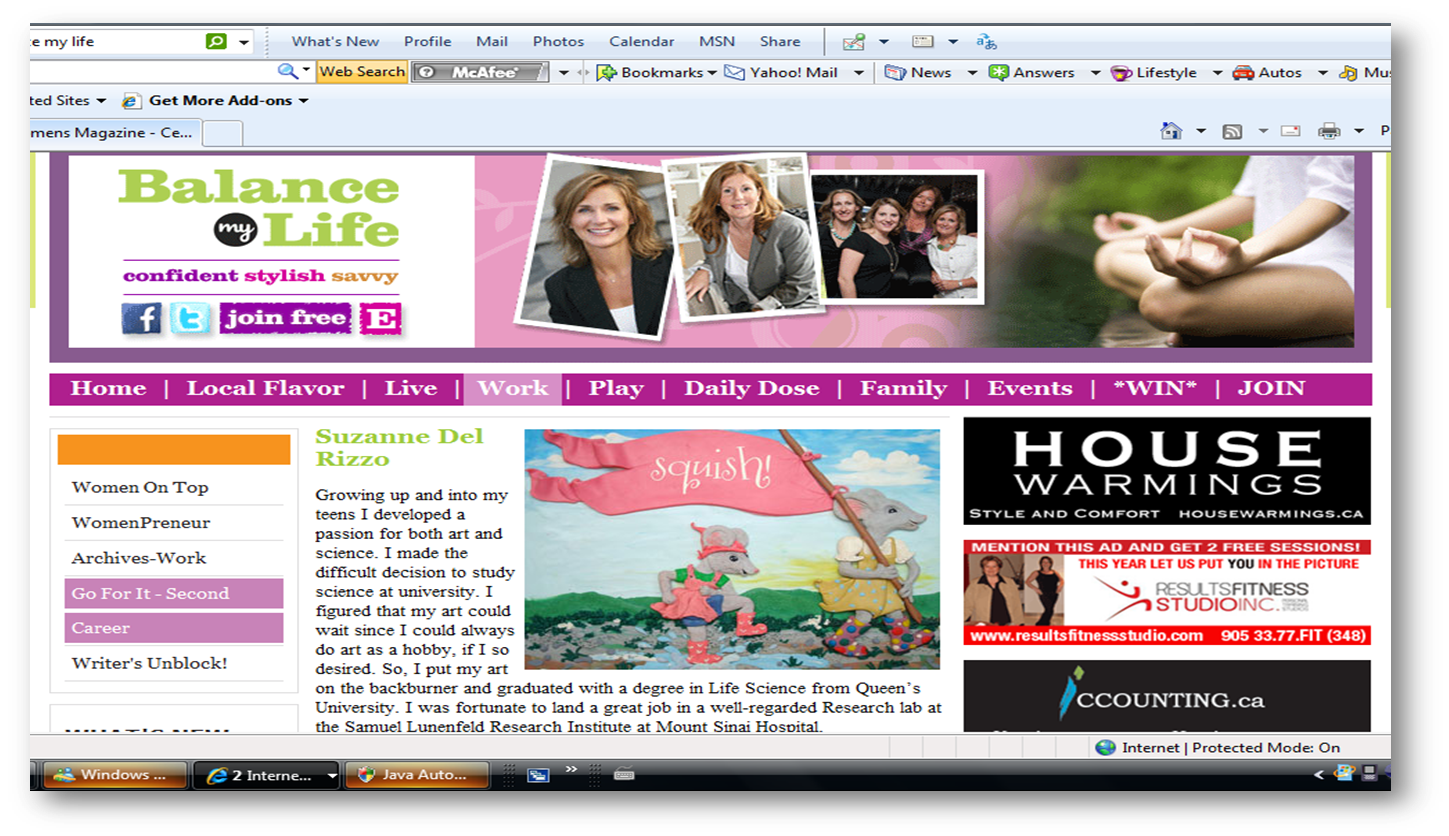The image size is (1449, 836).
Task: Open the *WIN* navigation item
Action: 1155,388
